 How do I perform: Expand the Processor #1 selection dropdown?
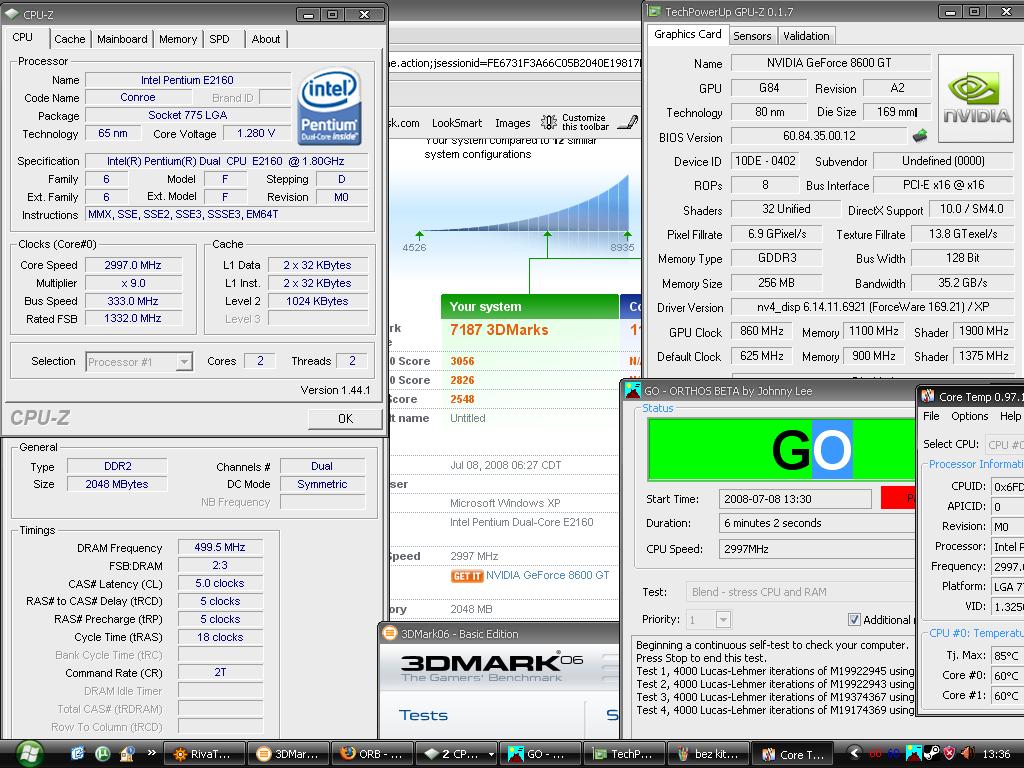pyautogui.click(x=185, y=361)
